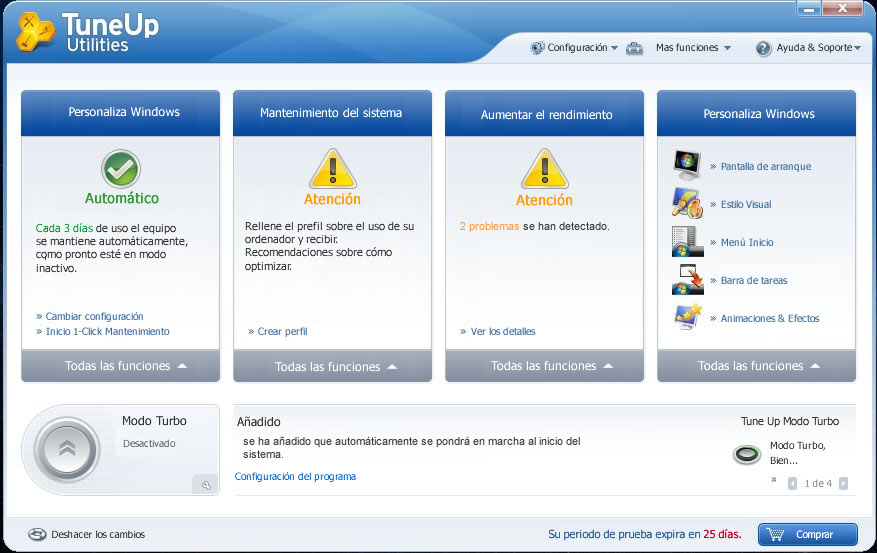Click the Ver los detalles link

503,332
